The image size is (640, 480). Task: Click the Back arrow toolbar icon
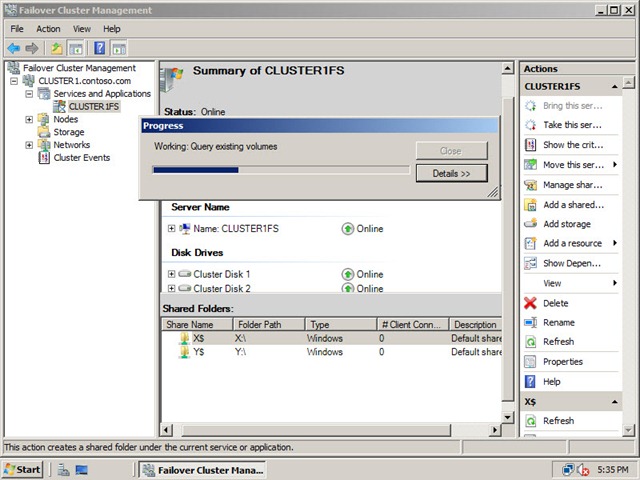tap(14, 49)
